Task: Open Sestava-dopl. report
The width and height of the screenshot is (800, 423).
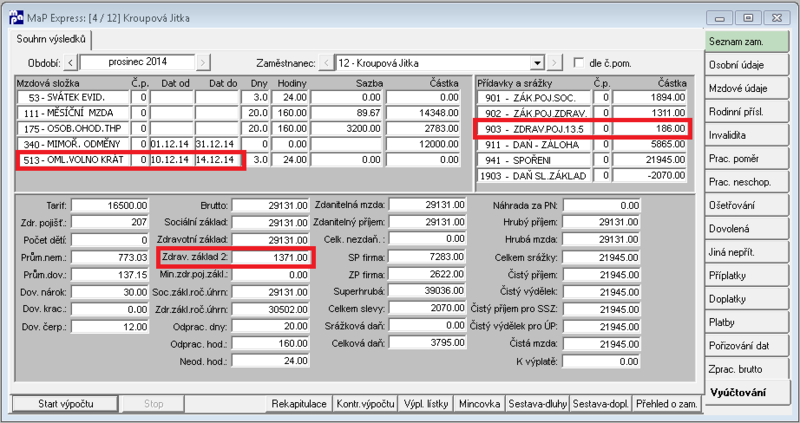Action: (601, 404)
